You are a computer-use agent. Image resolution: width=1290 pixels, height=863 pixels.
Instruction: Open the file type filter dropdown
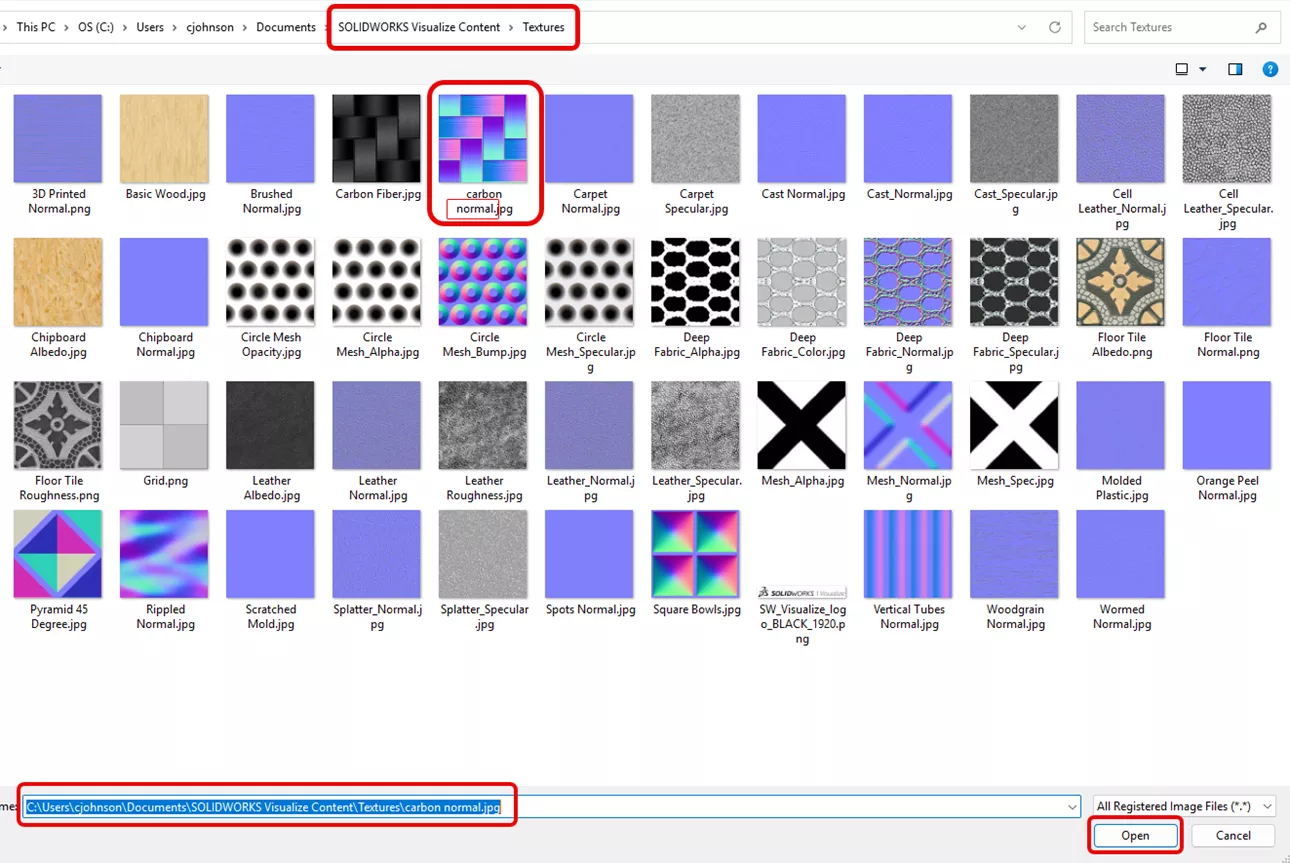(x=1184, y=806)
